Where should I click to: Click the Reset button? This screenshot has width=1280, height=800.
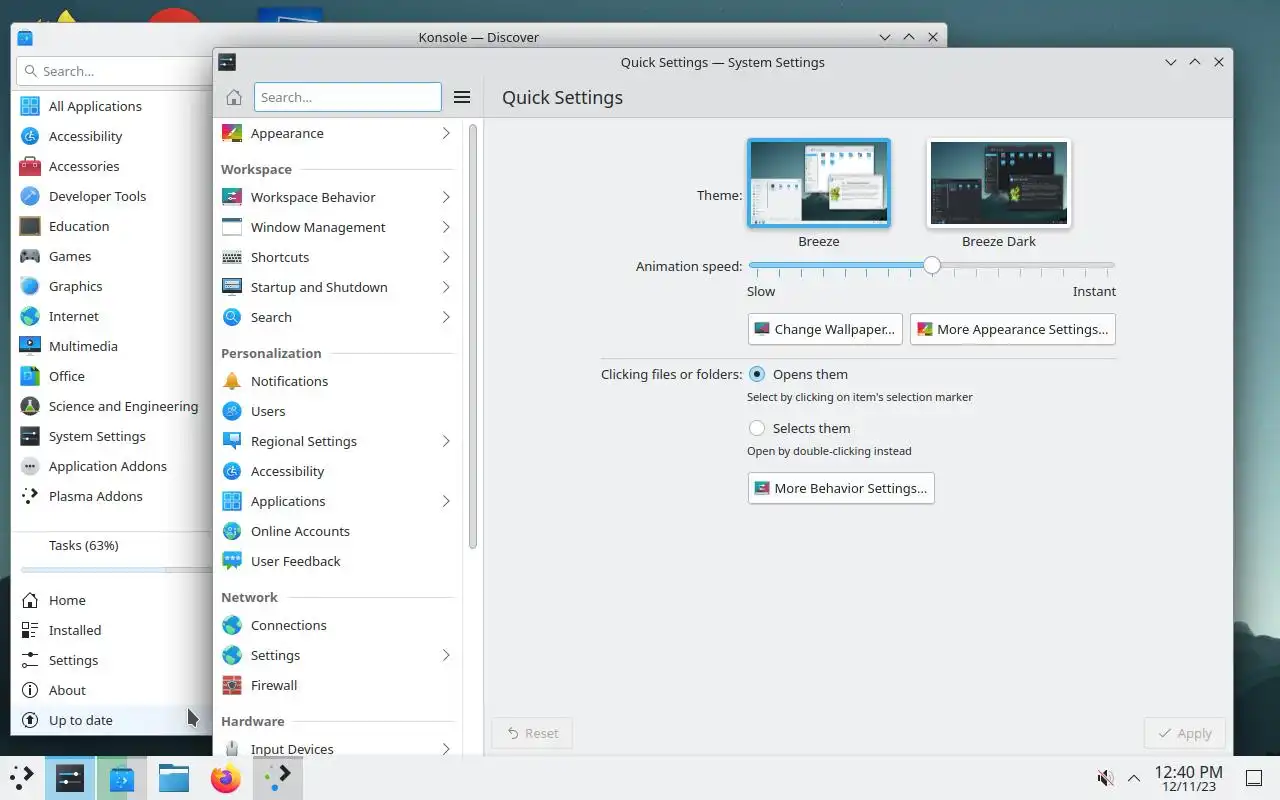pos(532,733)
